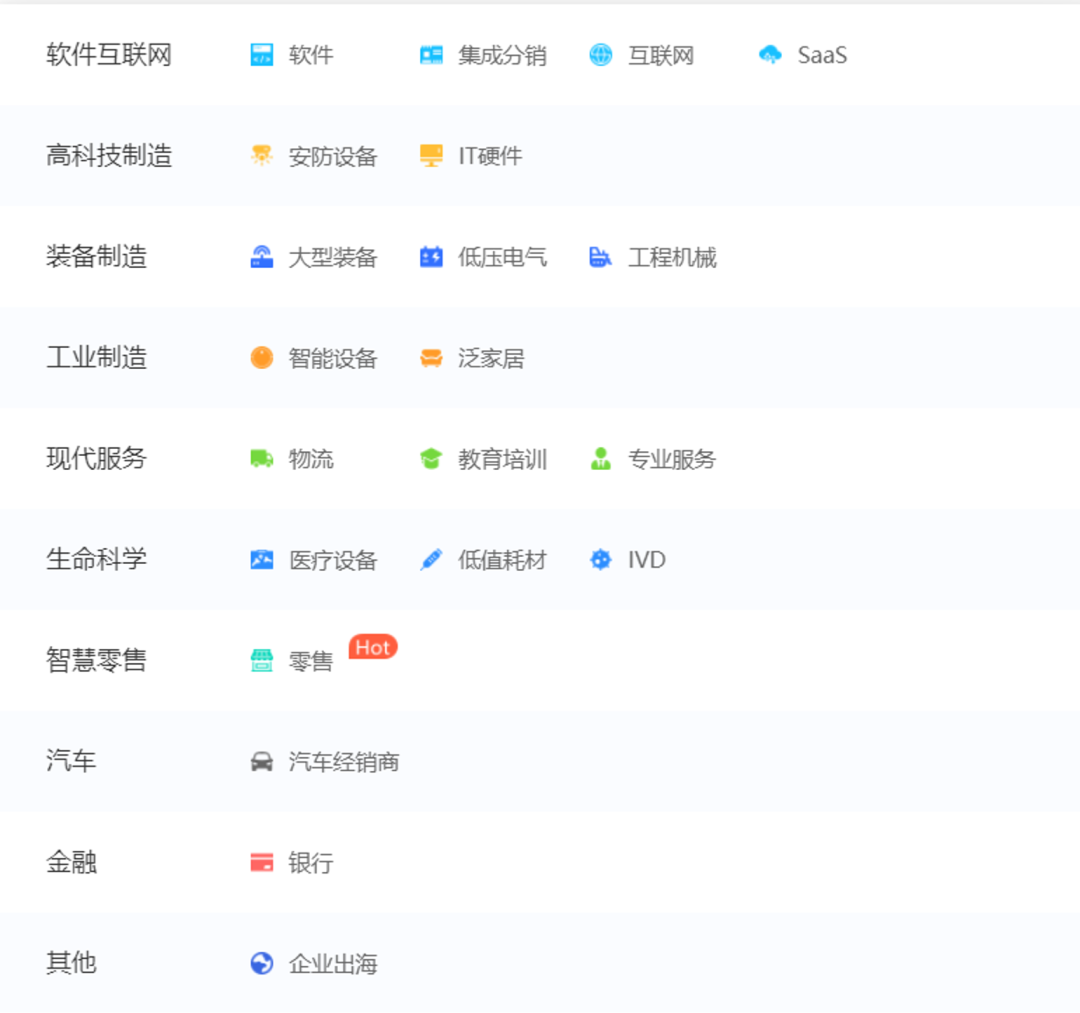
Task: Click the 大型装备 icon
Action: [x=262, y=257]
